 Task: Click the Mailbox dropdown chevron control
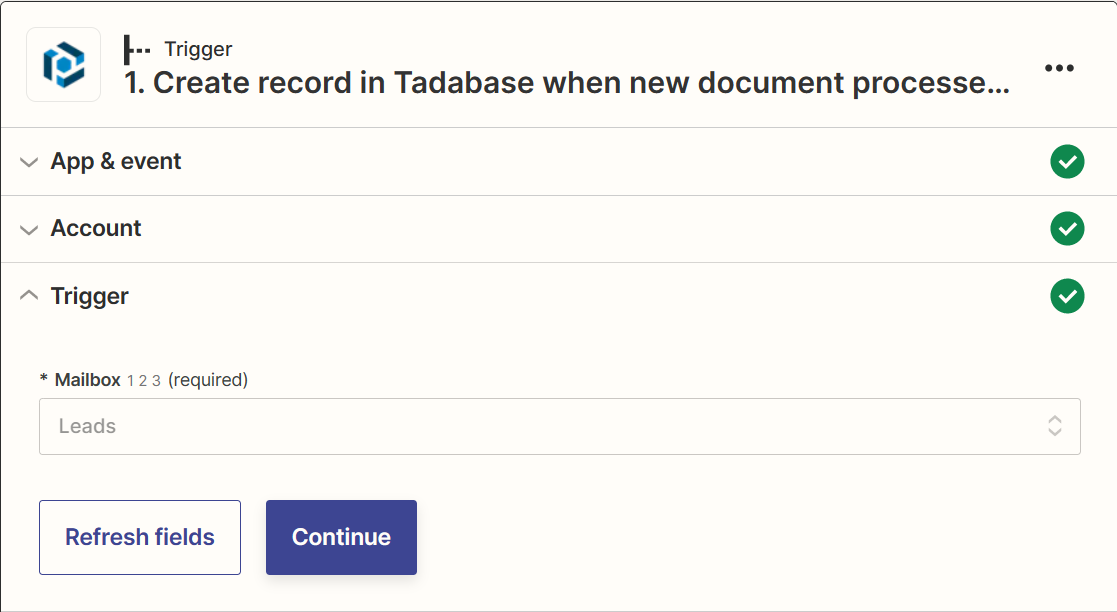pos(1054,426)
